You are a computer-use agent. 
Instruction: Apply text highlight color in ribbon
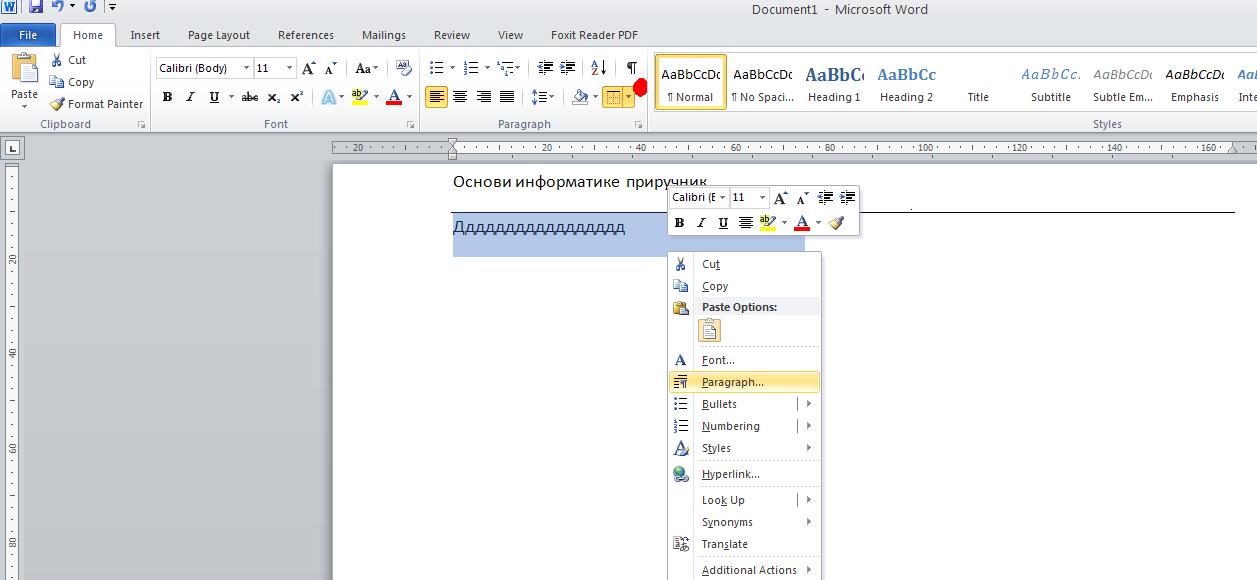[359, 97]
